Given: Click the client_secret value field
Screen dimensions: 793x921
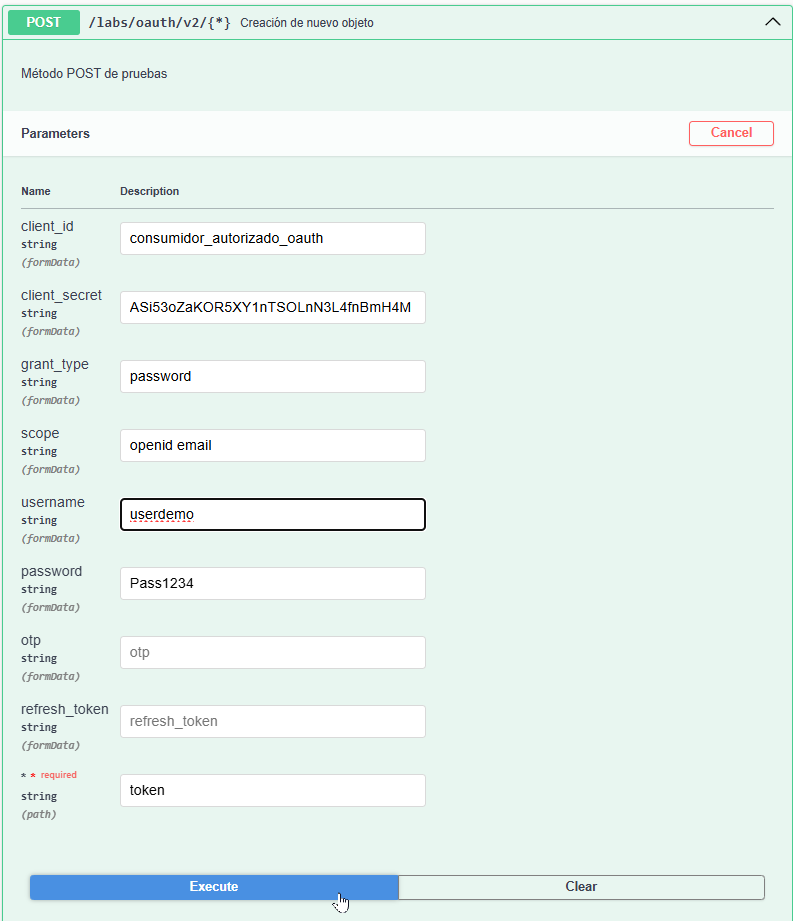Looking at the screenshot, I should 272,307.
